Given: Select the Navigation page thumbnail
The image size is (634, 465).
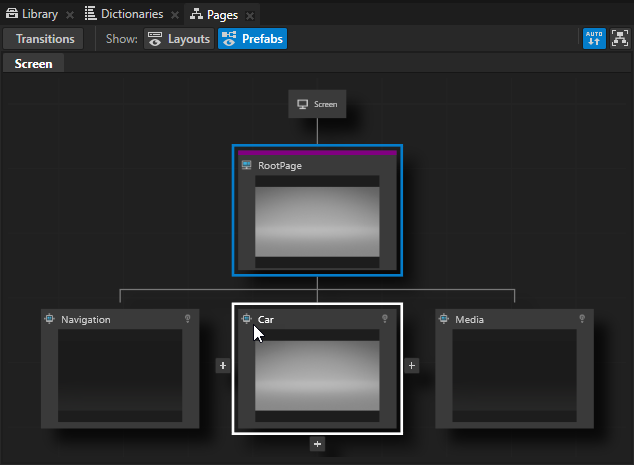Looking at the screenshot, I should [x=120, y=375].
